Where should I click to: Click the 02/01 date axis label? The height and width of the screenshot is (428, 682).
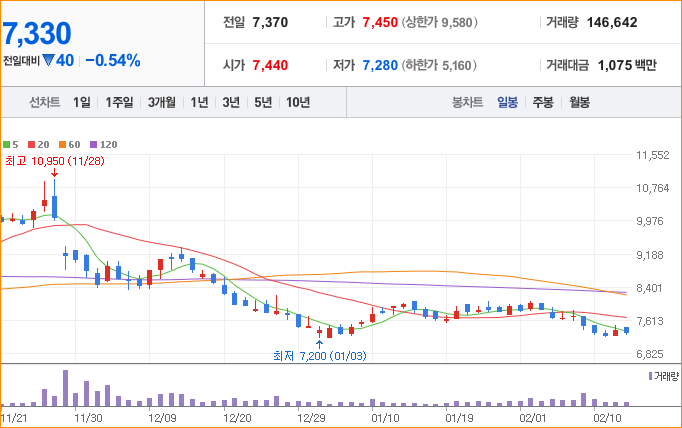[x=533, y=418]
